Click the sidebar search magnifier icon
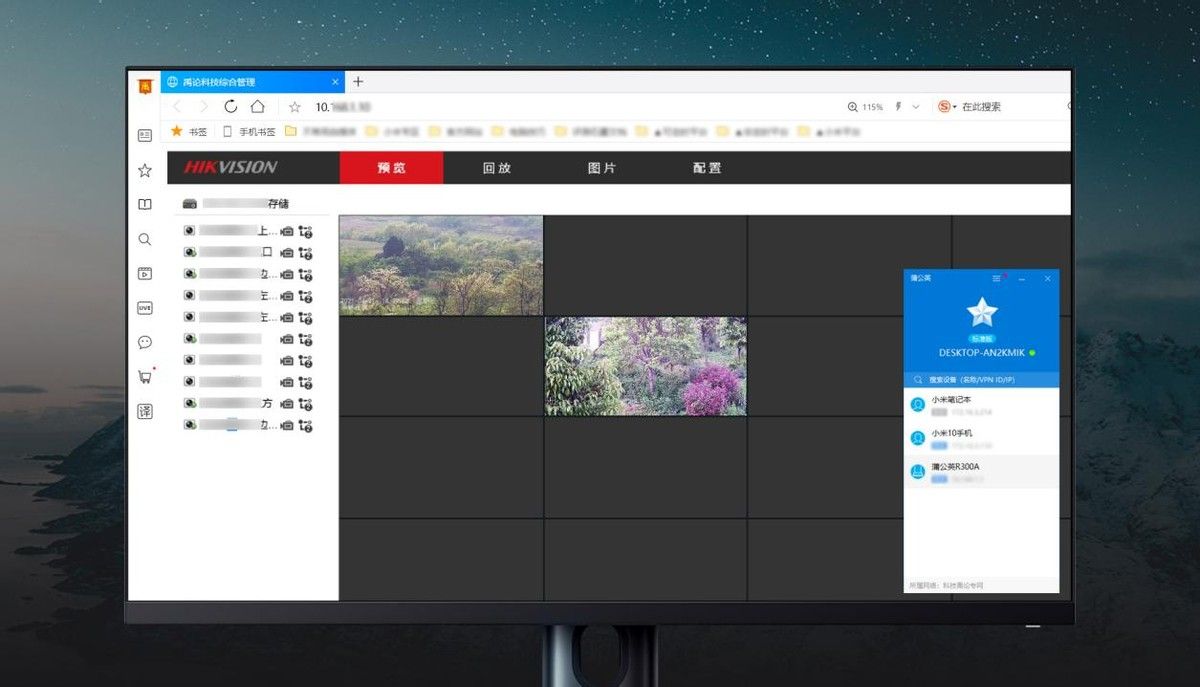Image resolution: width=1200 pixels, height=687 pixels. coord(145,239)
